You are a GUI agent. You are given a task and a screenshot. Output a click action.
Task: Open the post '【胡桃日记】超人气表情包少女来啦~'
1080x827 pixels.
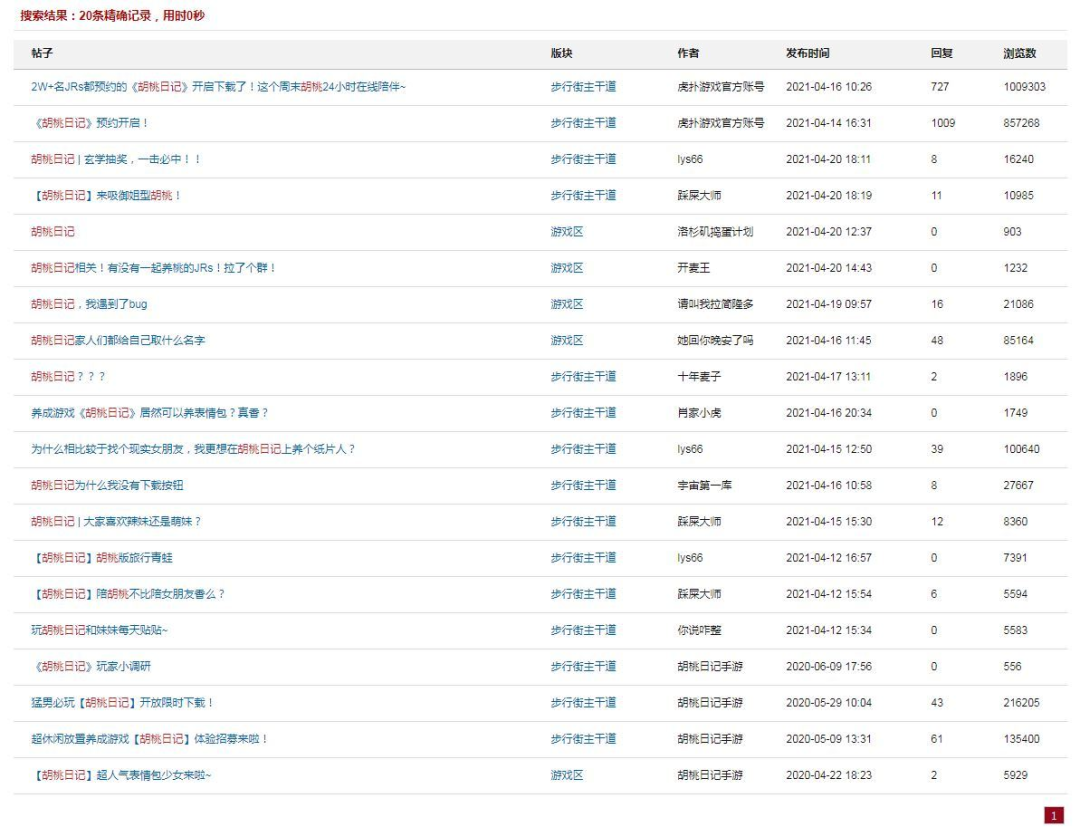coord(121,775)
